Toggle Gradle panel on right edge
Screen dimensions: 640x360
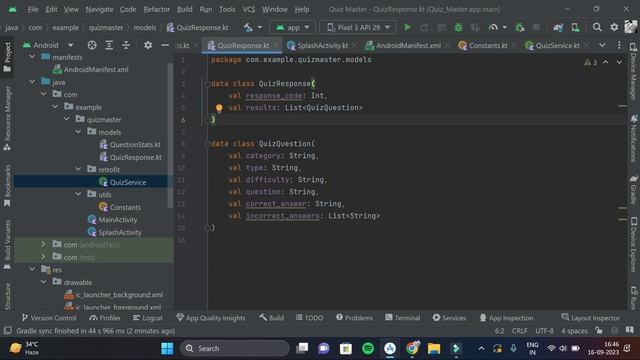(633, 190)
